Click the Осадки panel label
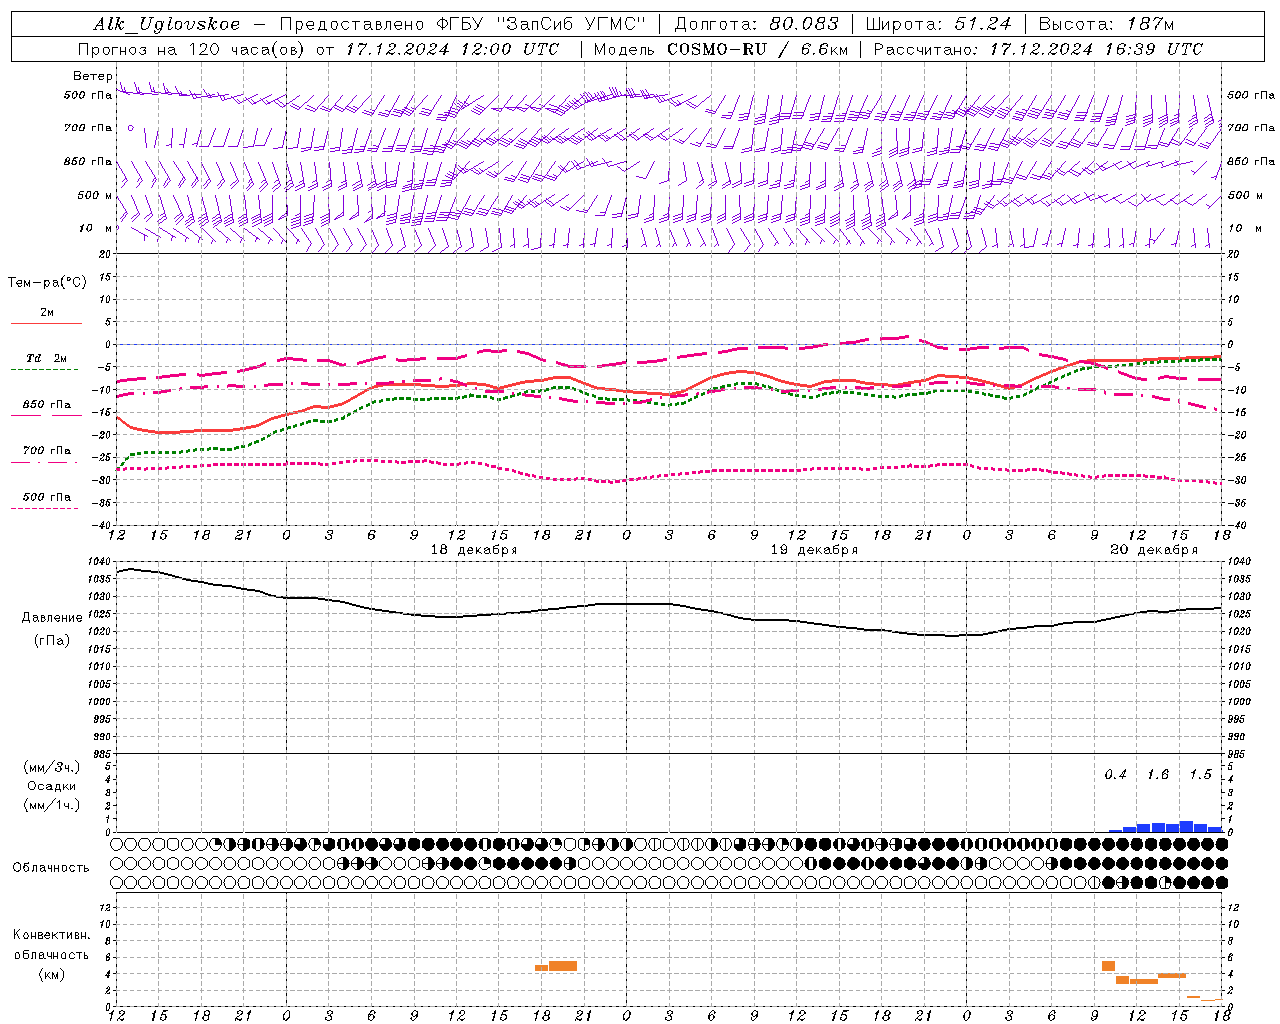 (x=52, y=786)
